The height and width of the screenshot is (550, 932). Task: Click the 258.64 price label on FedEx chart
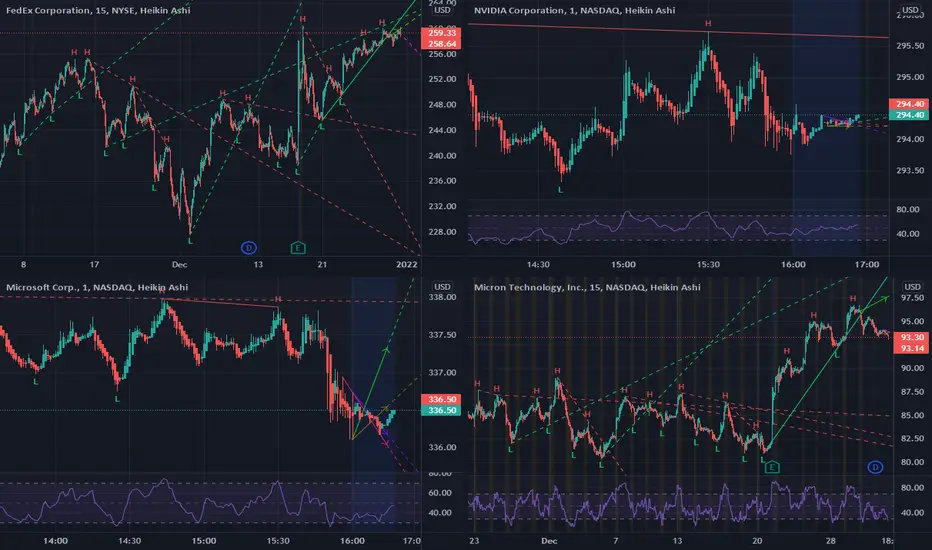[x=441, y=44]
